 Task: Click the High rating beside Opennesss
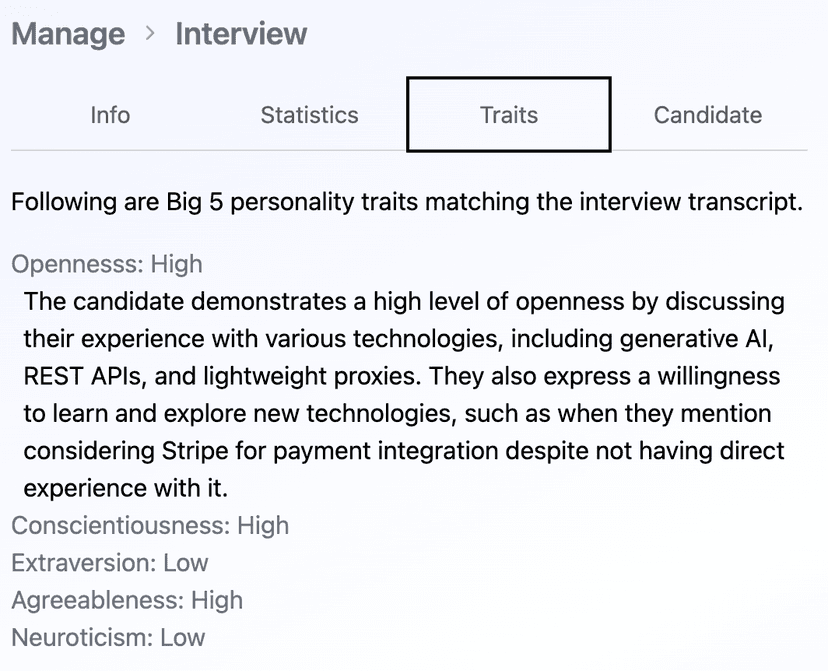(x=176, y=264)
